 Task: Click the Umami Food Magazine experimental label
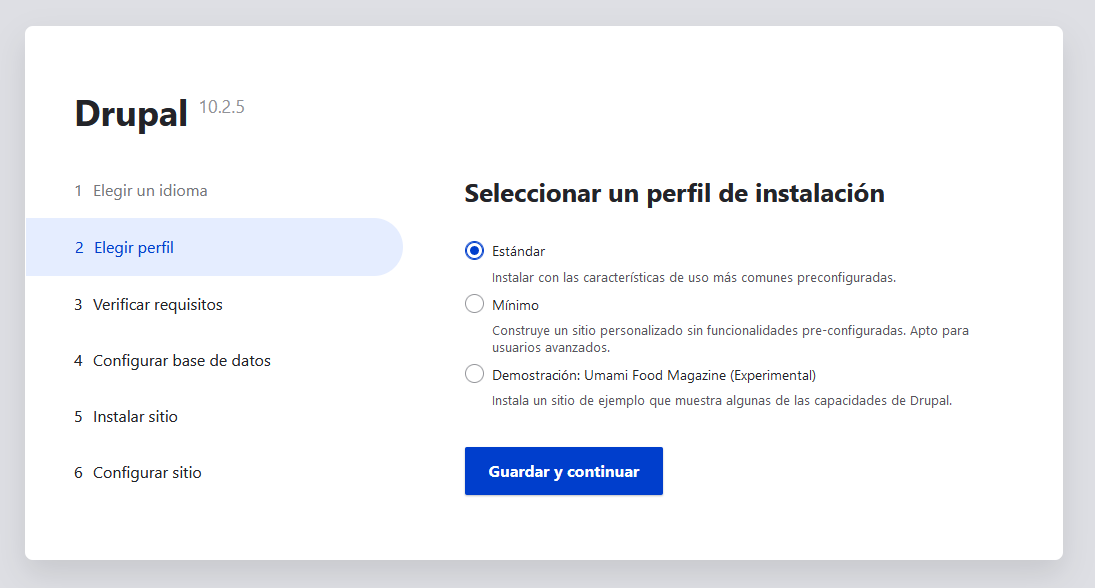coord(653,373)
